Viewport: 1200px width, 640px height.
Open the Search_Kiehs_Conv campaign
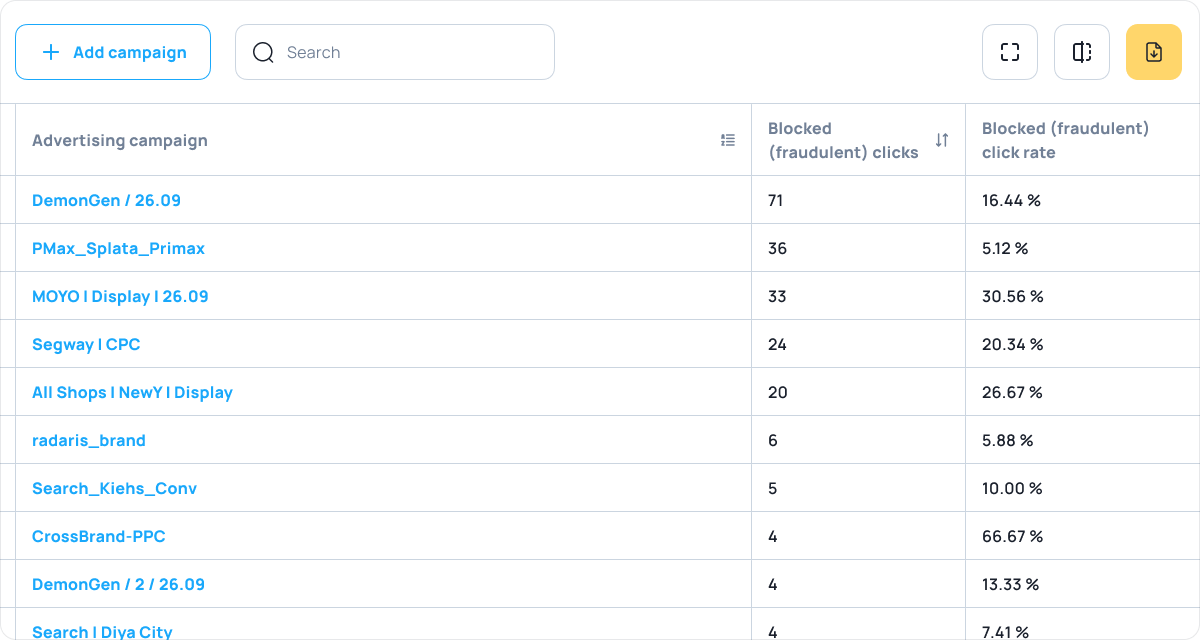[114, 488]
